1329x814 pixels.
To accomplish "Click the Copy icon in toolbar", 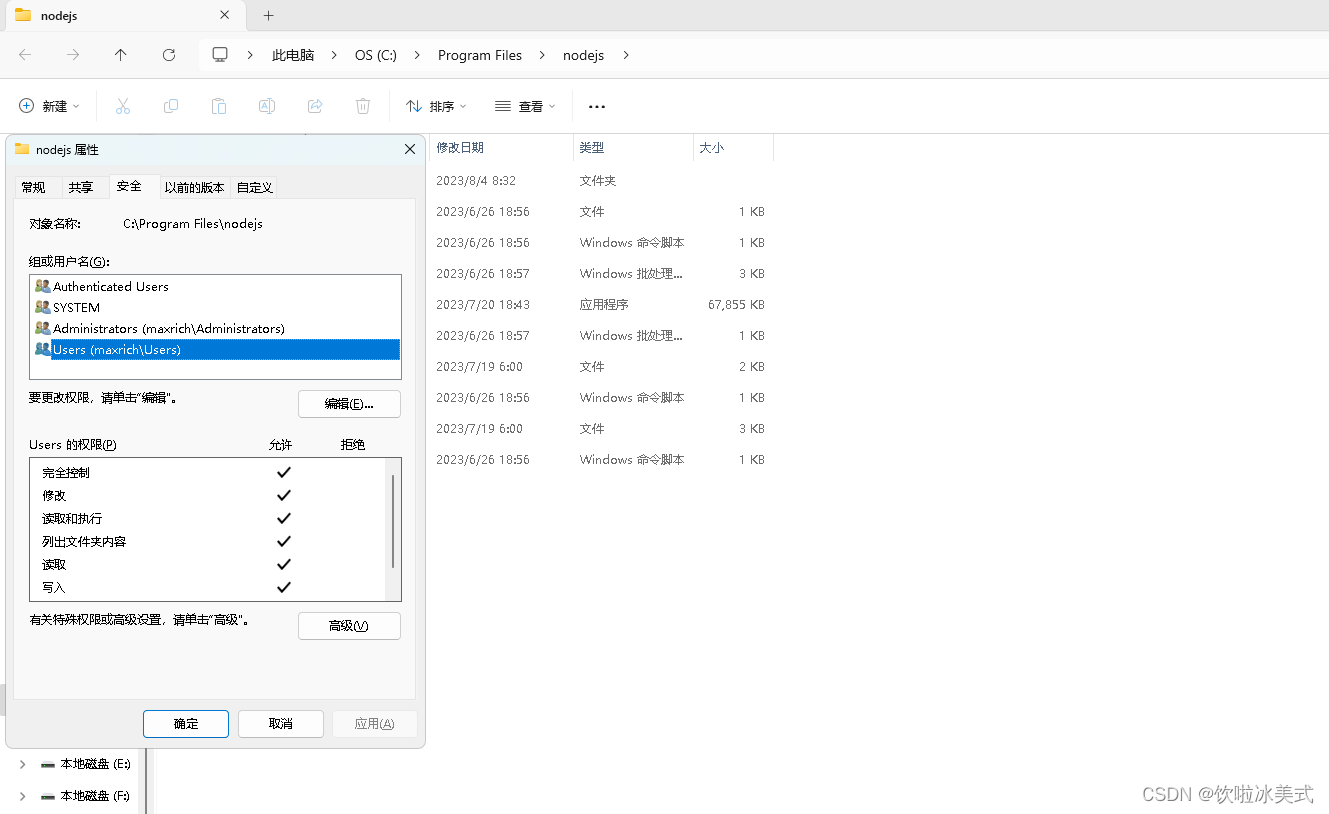I will tap(171, 106).
